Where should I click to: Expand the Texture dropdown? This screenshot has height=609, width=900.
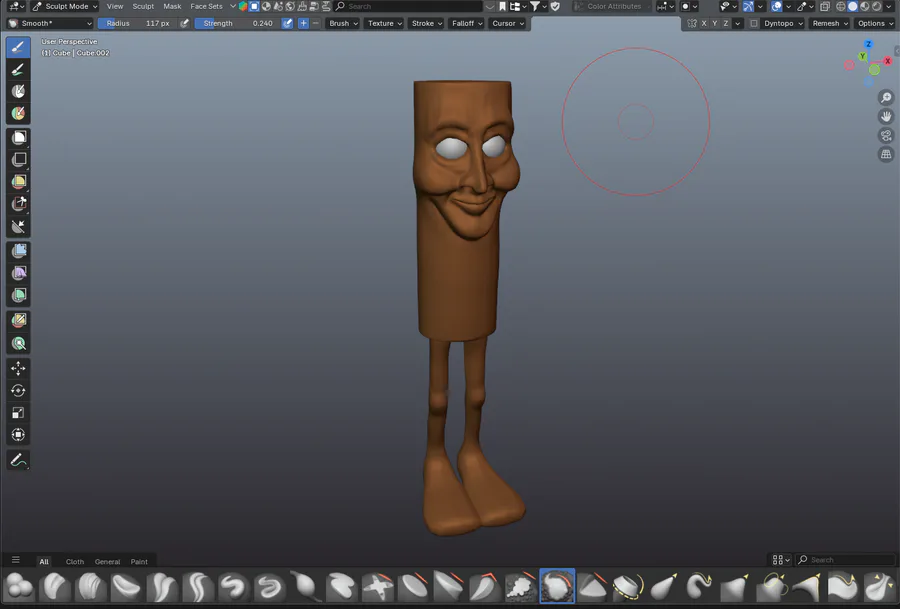coord(385,24)
